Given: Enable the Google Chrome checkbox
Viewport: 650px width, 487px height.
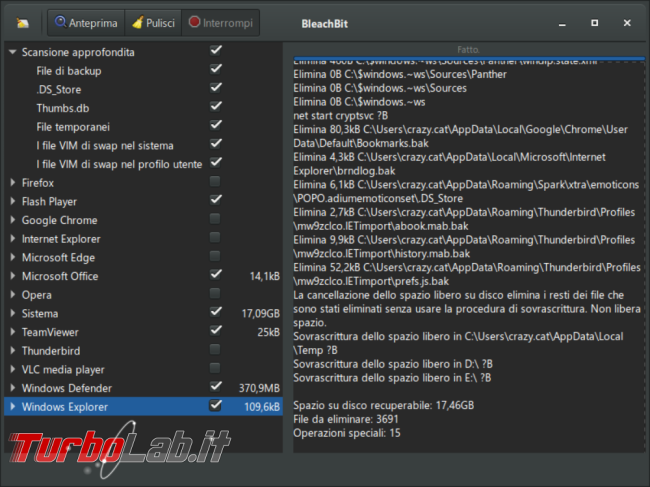Looking at the screenshot, I should tap(215, 218).
